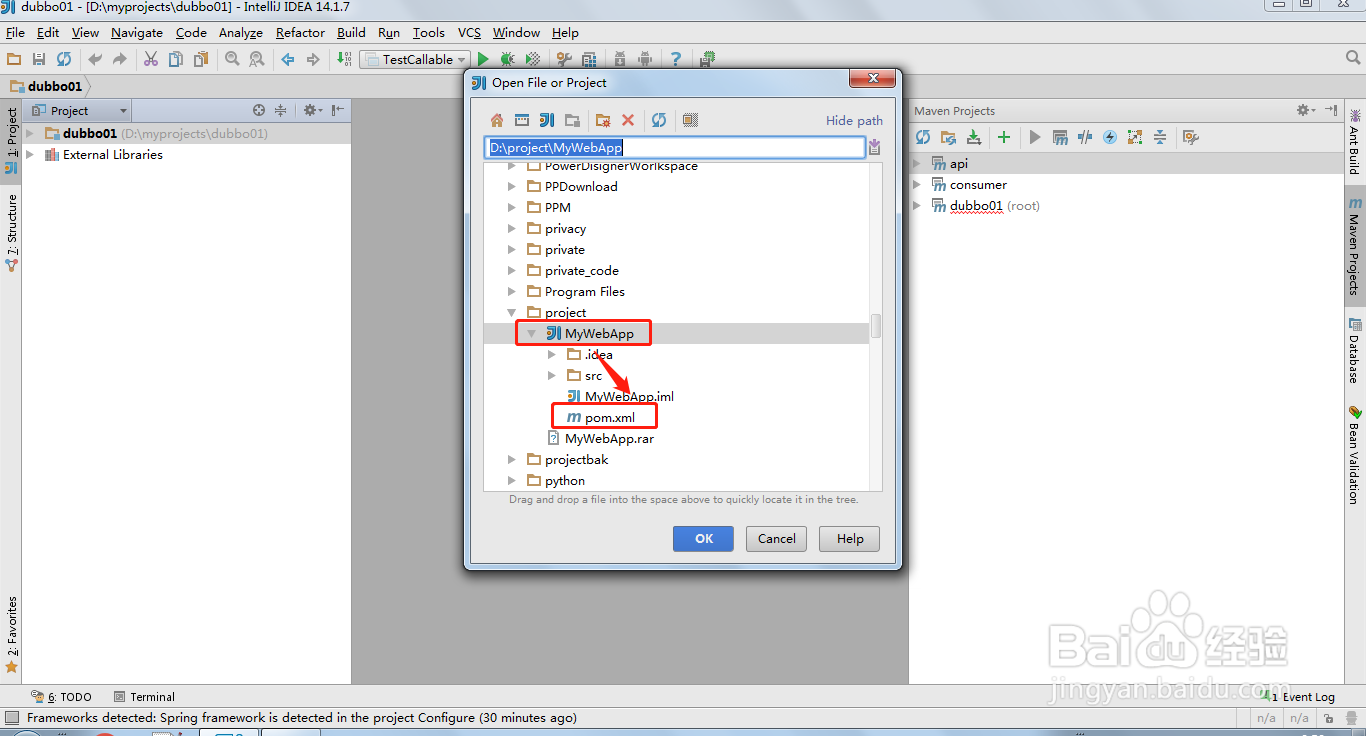Screen dimensions: 1366x736
Task: Open the Project view dropdown in Project panel
Action: 80,111
